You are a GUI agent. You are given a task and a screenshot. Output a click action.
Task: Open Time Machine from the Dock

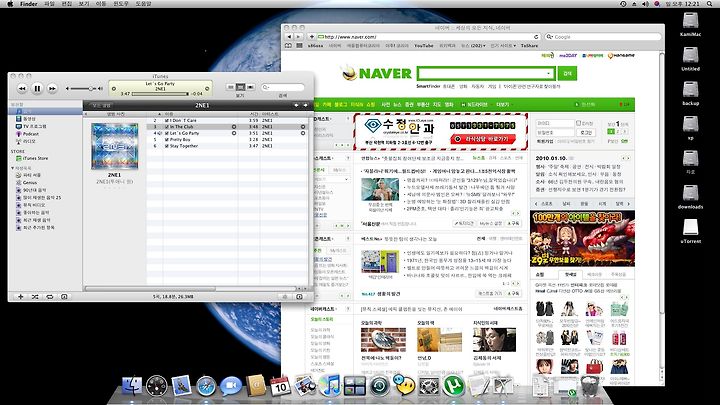379,386
